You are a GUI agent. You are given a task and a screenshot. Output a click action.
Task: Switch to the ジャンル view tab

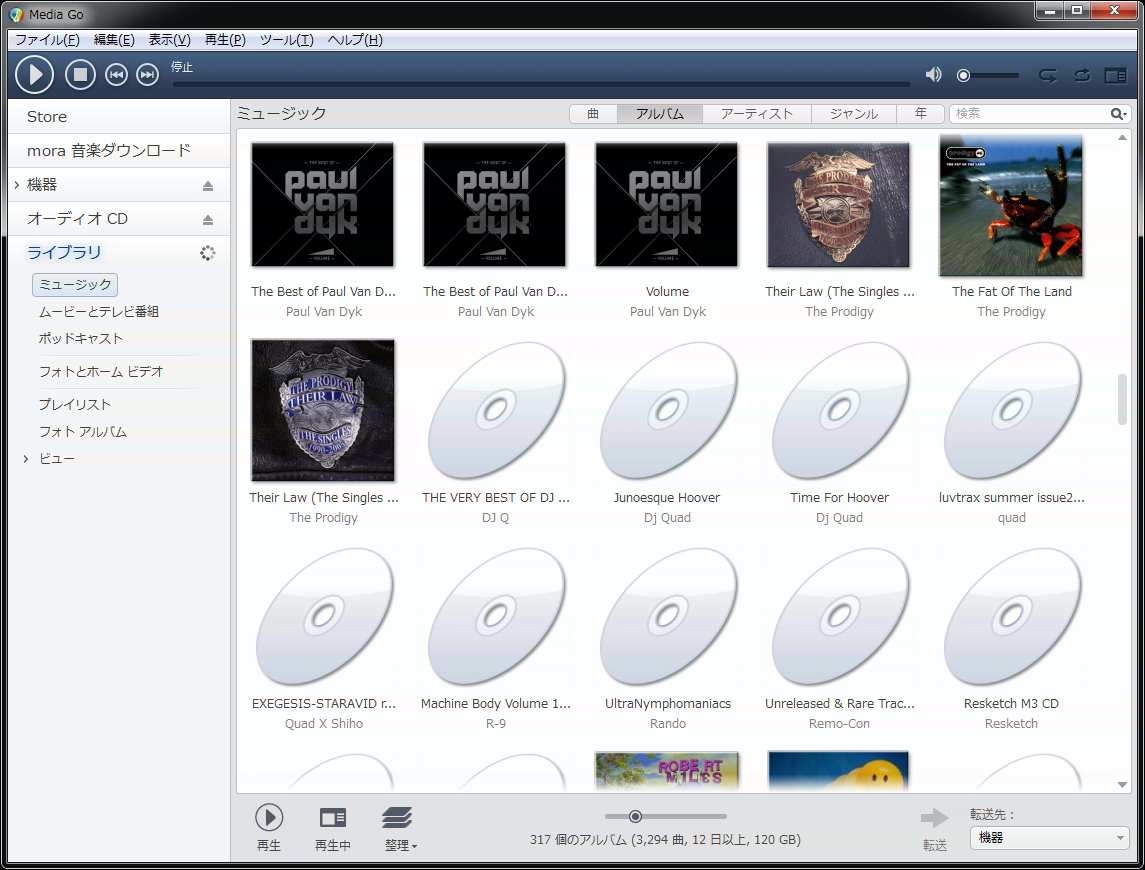point(854,113)
